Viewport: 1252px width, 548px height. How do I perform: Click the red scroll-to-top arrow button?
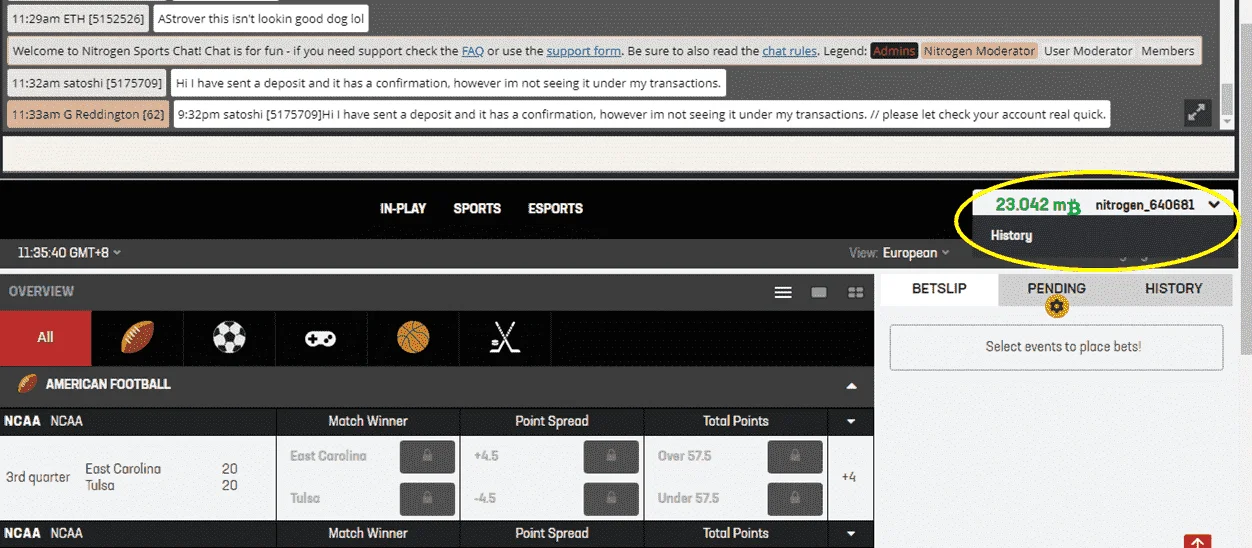coord(1197,542)
